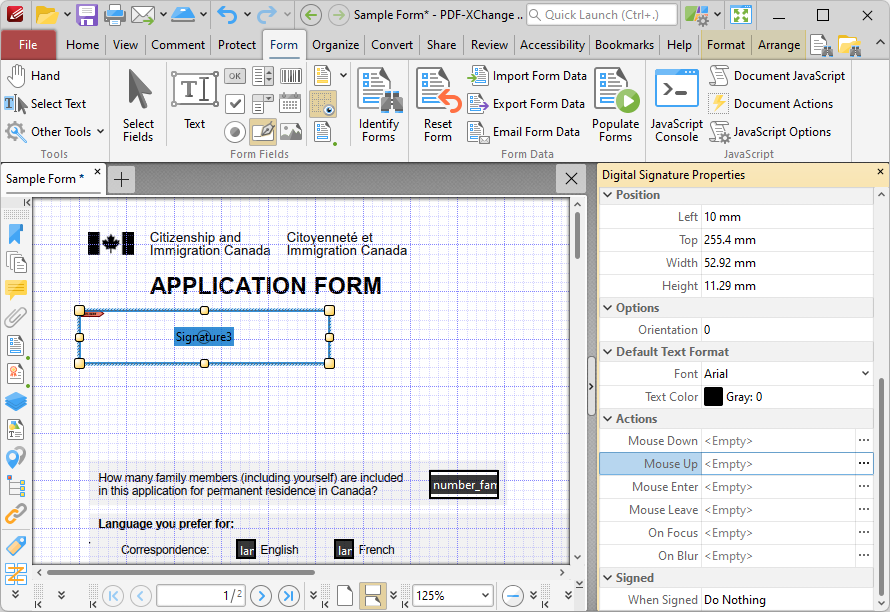Undo the last action

click(226, 15)
